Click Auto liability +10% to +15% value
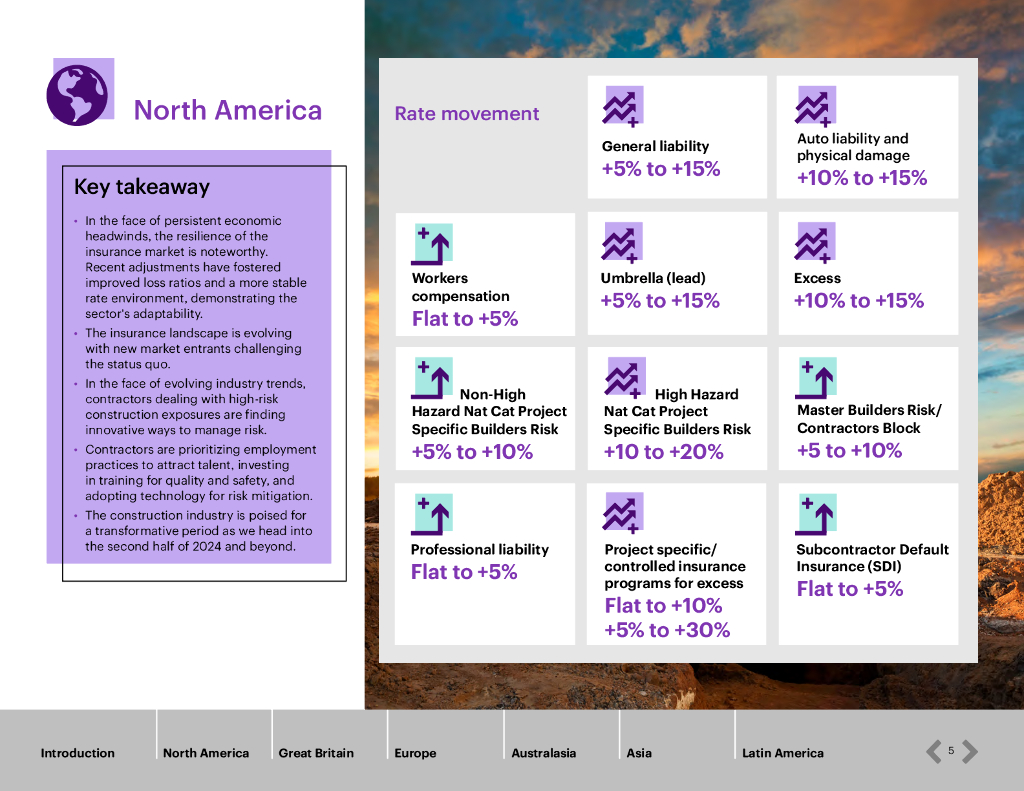This screenshot has width=1024, height=791. [862, 178]
